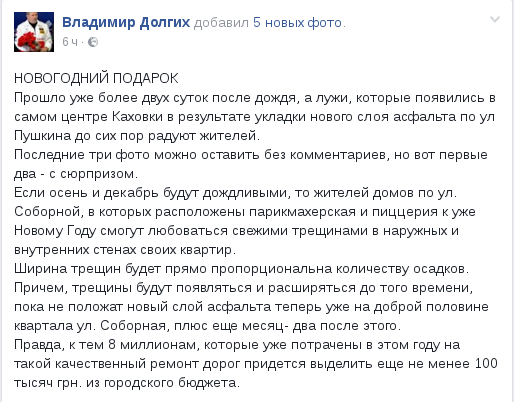This screenshot has width=514, height=402.
Task: Open the Владимир Долгих profile name link
Action: pos(126,22)
